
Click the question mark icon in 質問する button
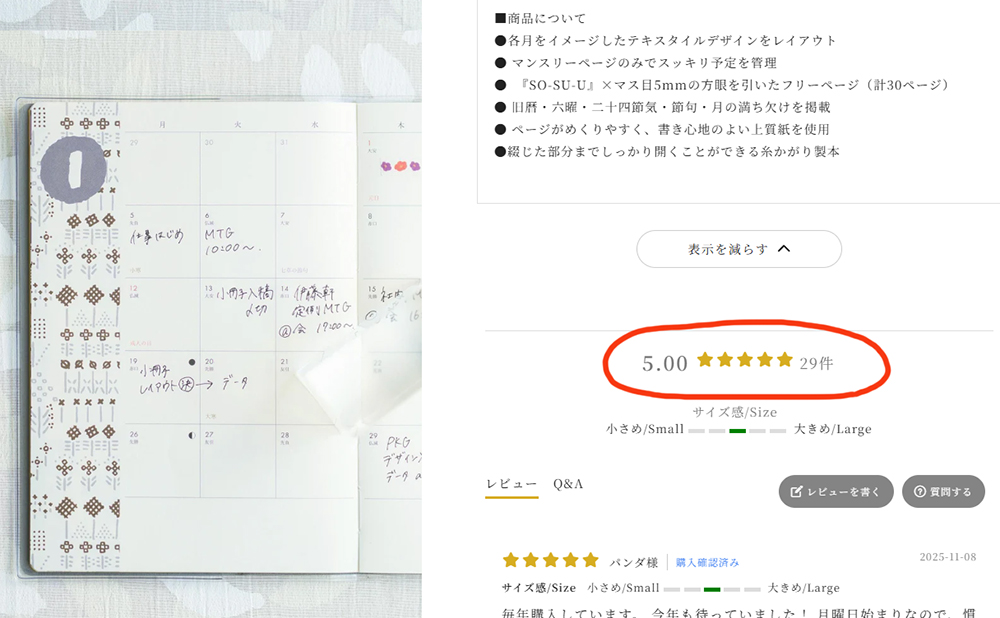click(919, 492)
